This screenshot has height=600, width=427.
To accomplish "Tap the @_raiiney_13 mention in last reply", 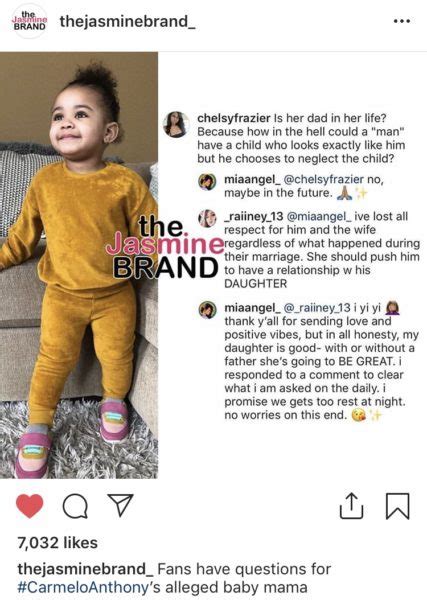I will (317, 308).
